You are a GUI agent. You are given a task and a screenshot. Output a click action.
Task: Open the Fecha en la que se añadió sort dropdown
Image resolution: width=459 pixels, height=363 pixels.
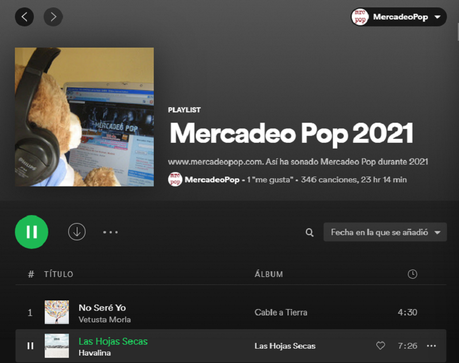click(x=385, y=232)
